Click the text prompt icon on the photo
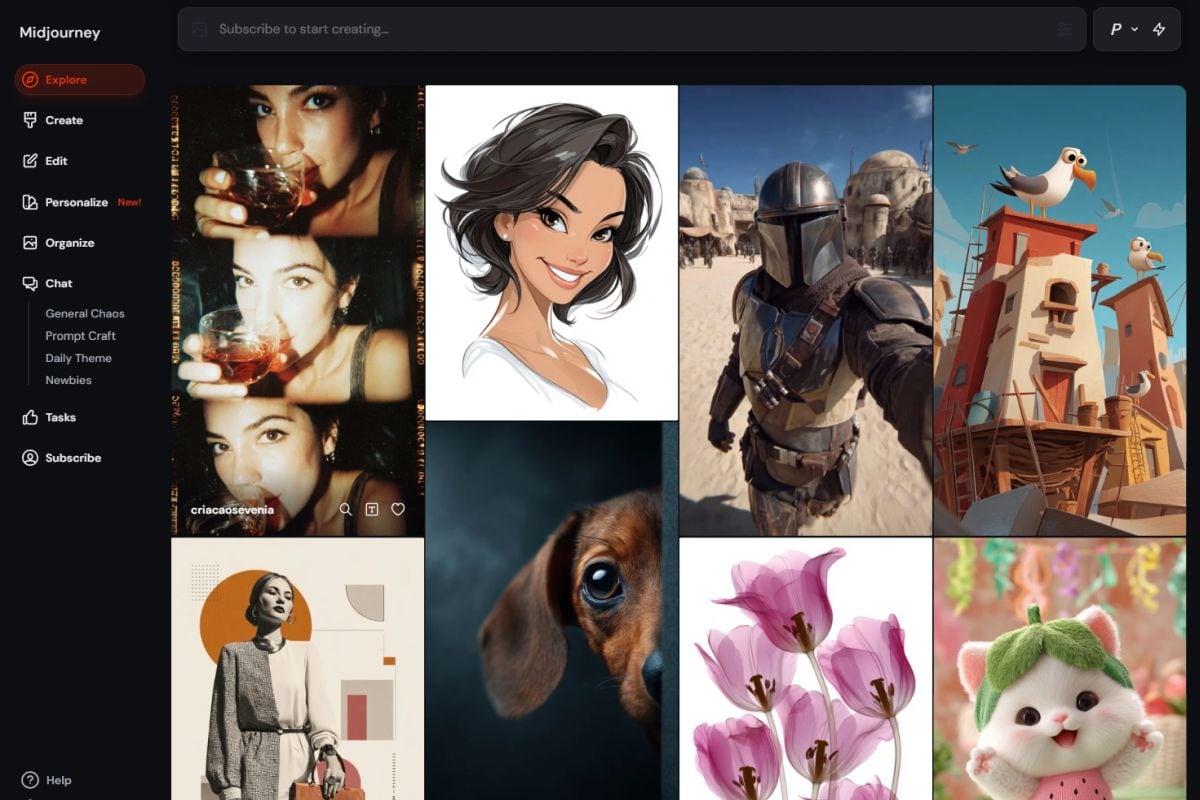Screen dimensions: 1200x800 coord(372,509)
